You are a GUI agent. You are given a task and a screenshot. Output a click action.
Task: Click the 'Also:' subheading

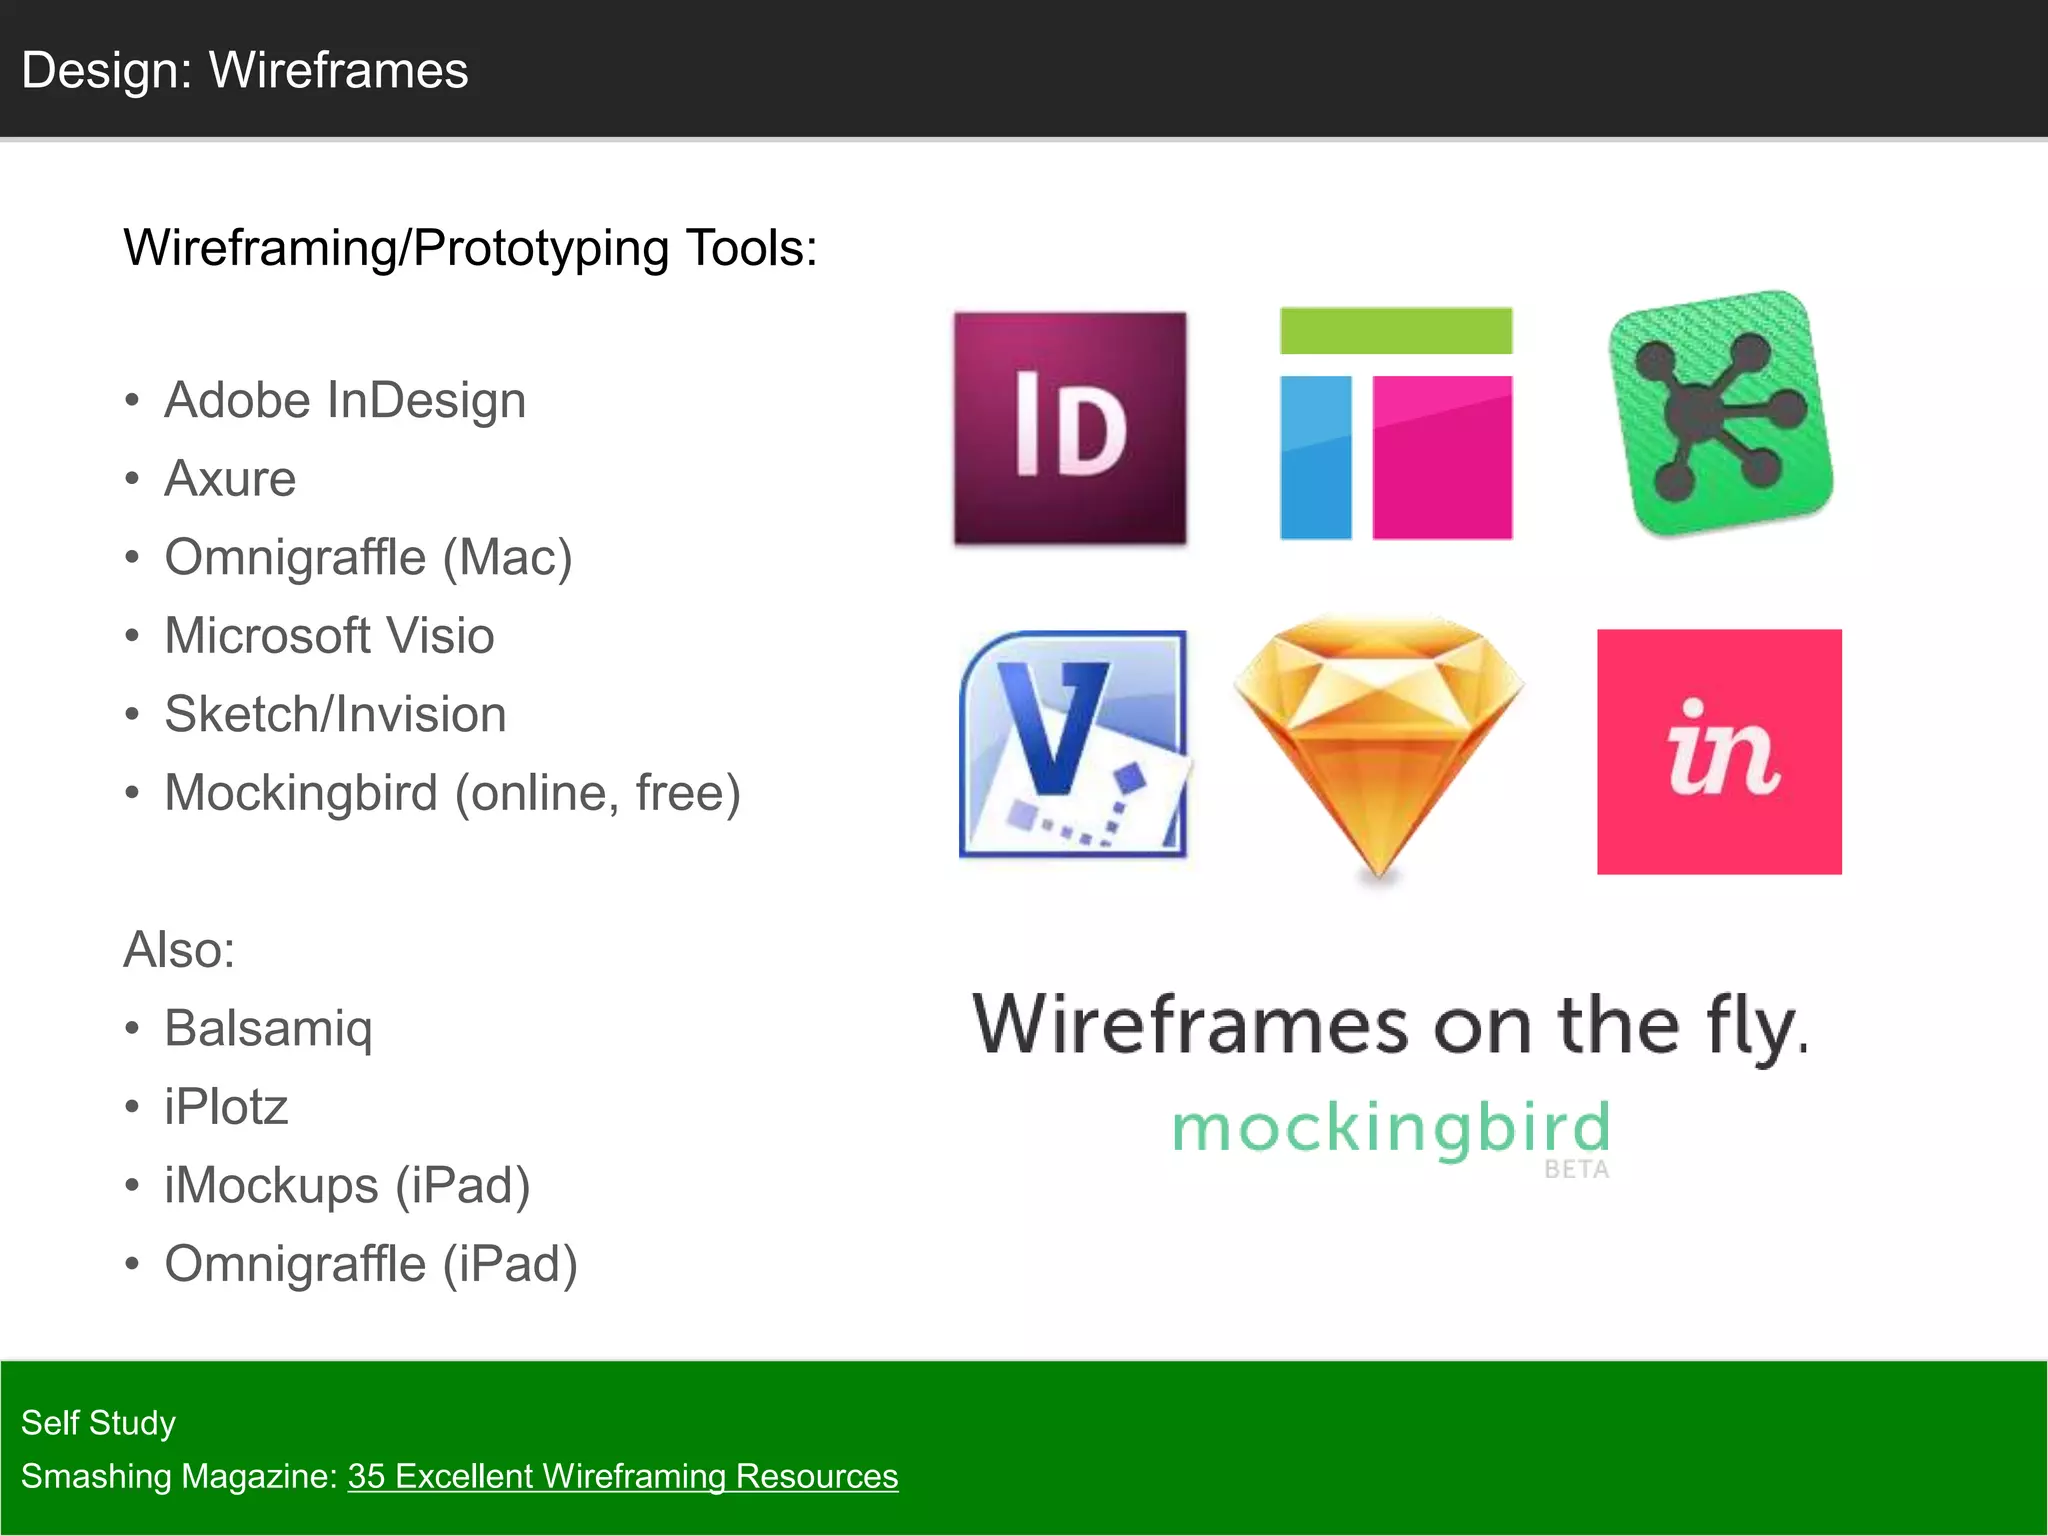[179, 949]
